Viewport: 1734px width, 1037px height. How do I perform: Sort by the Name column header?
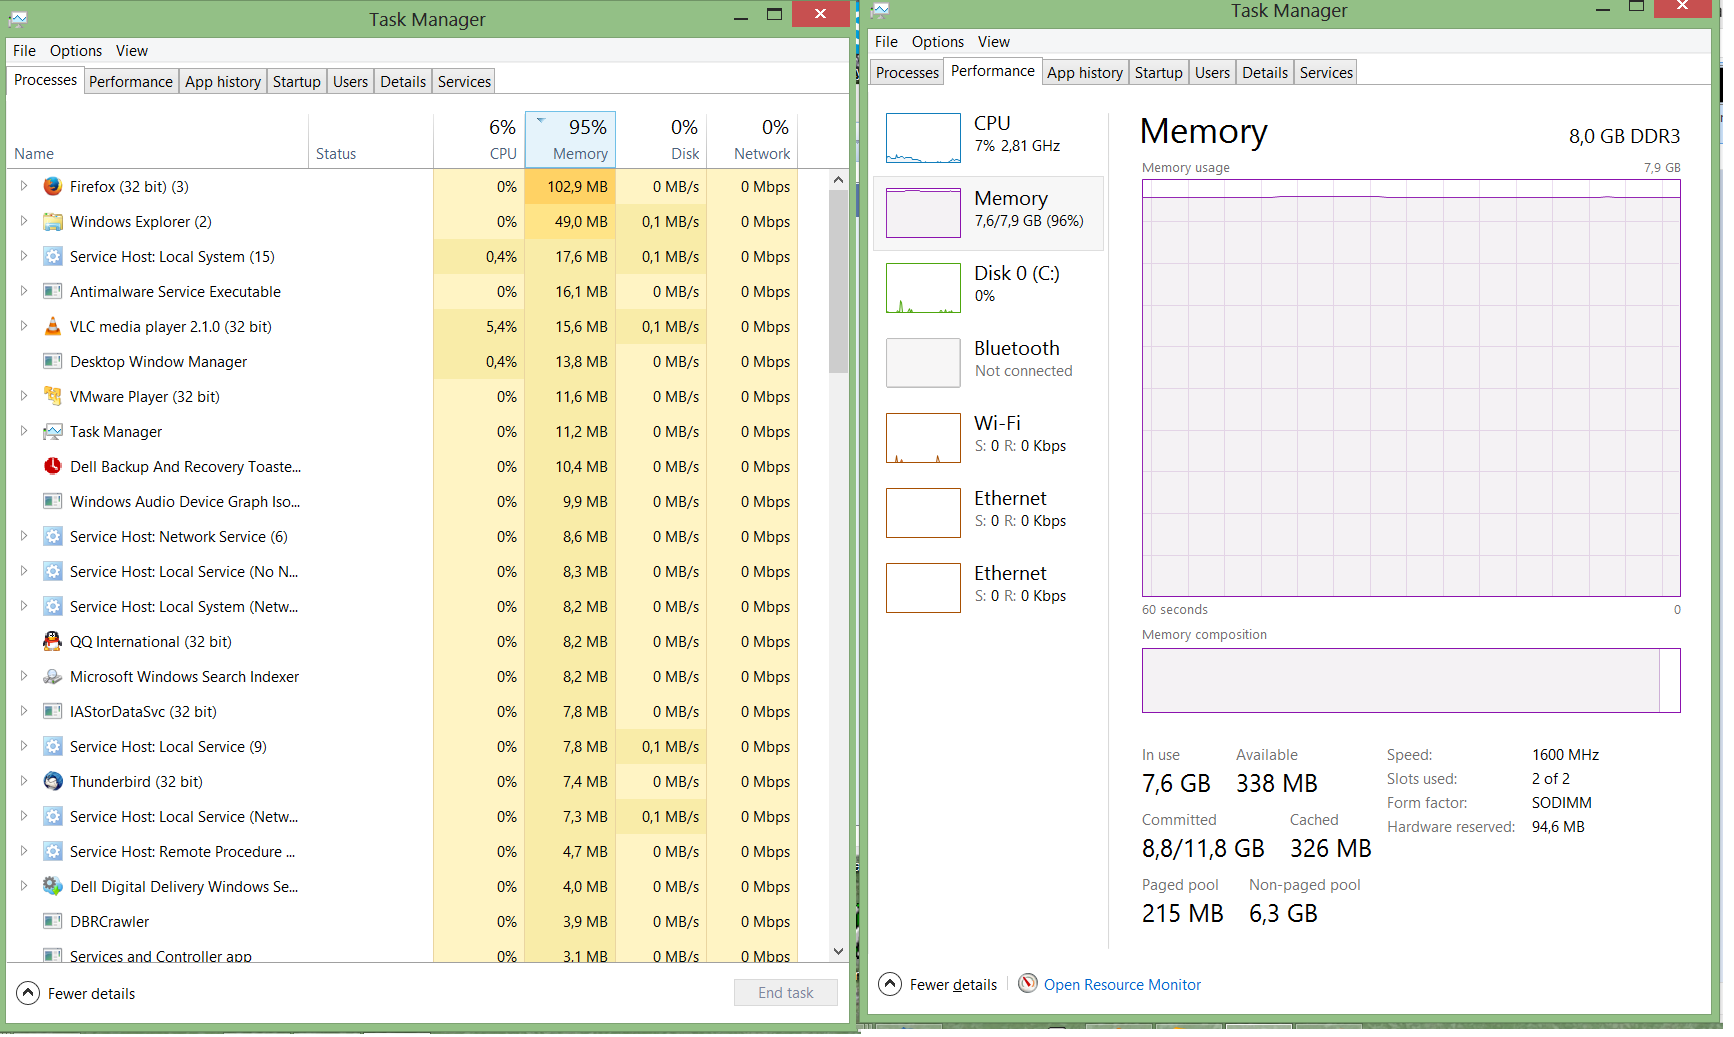(x=158, y=140)
